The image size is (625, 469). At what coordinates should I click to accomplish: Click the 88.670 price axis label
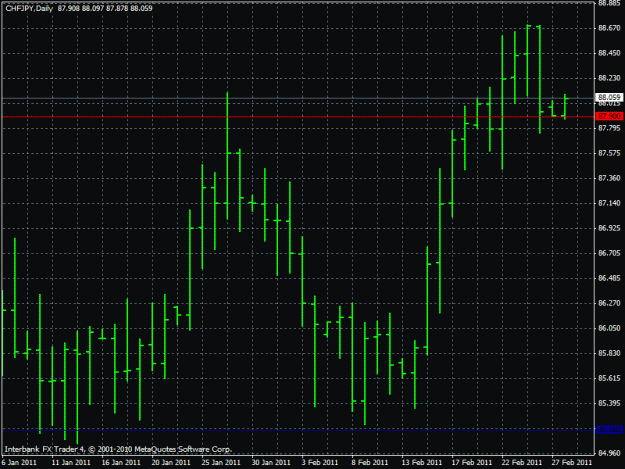pyautogui.click(x=609, y=28)
